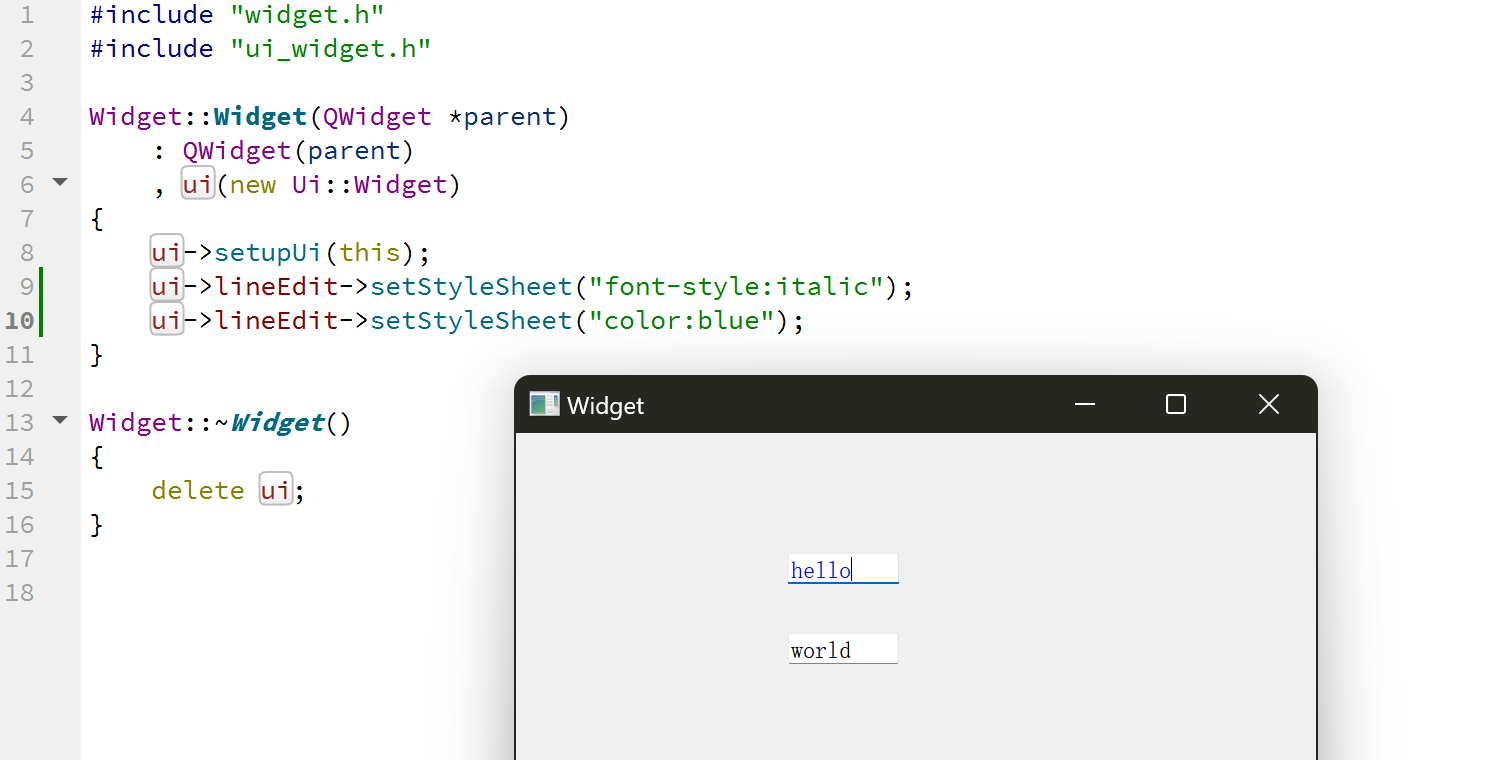Click setStyleSheet on line 9
The width and height of the screenshot is (1494, 760).
click(x=471, y=287)
